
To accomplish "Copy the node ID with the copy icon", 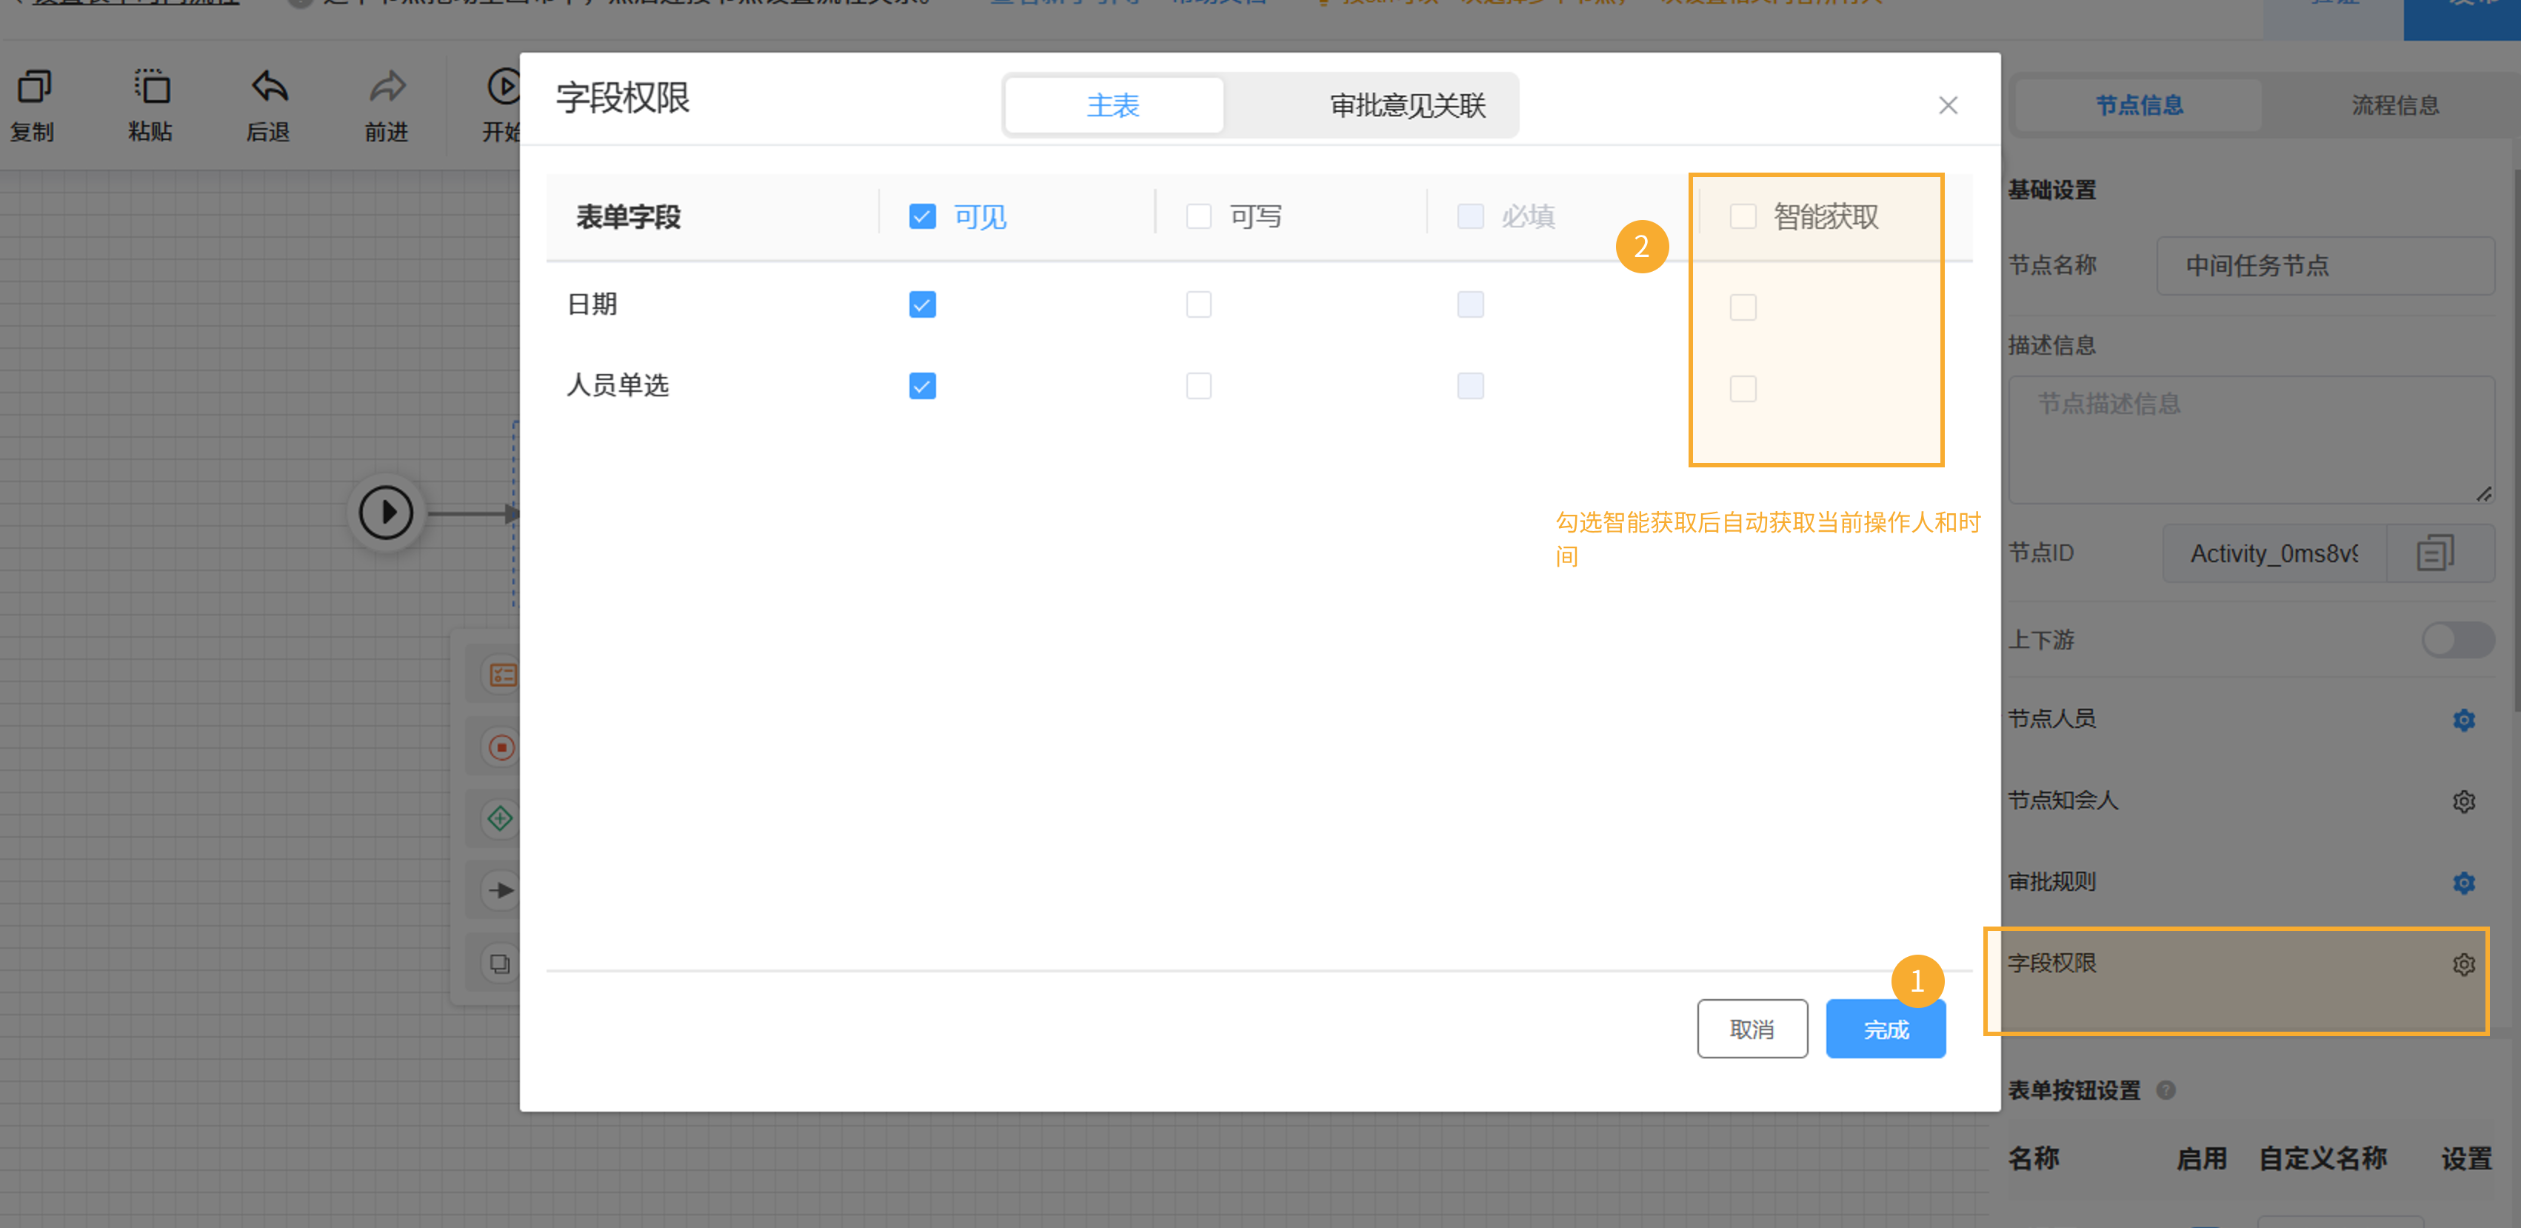I will [2435, 553].
